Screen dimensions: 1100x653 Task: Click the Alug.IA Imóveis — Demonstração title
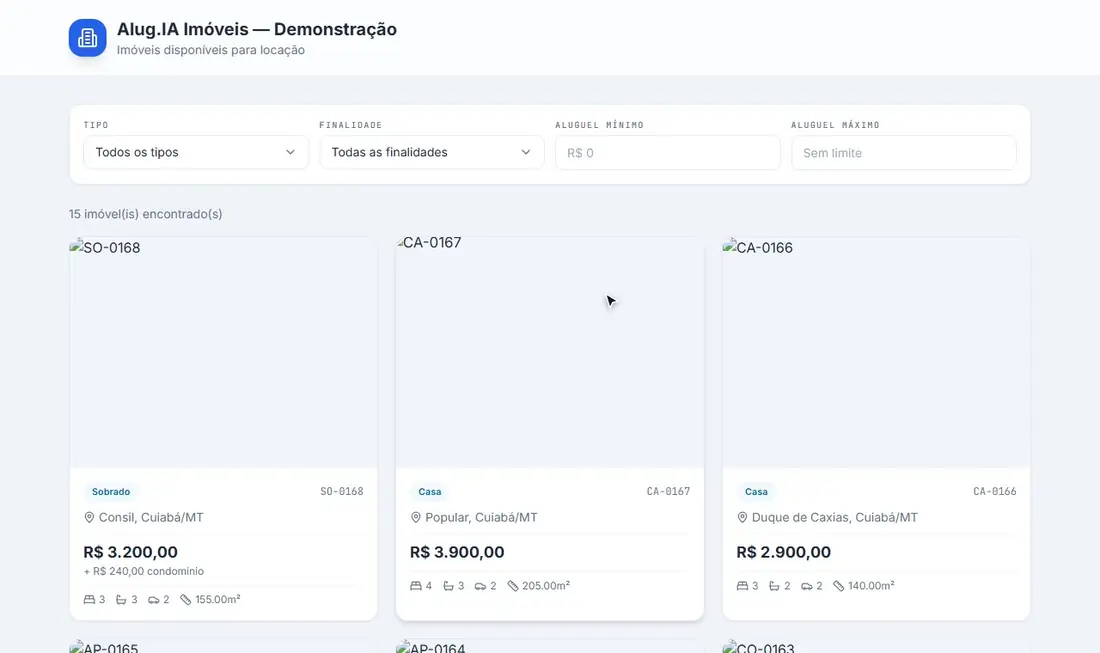point(257,29)
